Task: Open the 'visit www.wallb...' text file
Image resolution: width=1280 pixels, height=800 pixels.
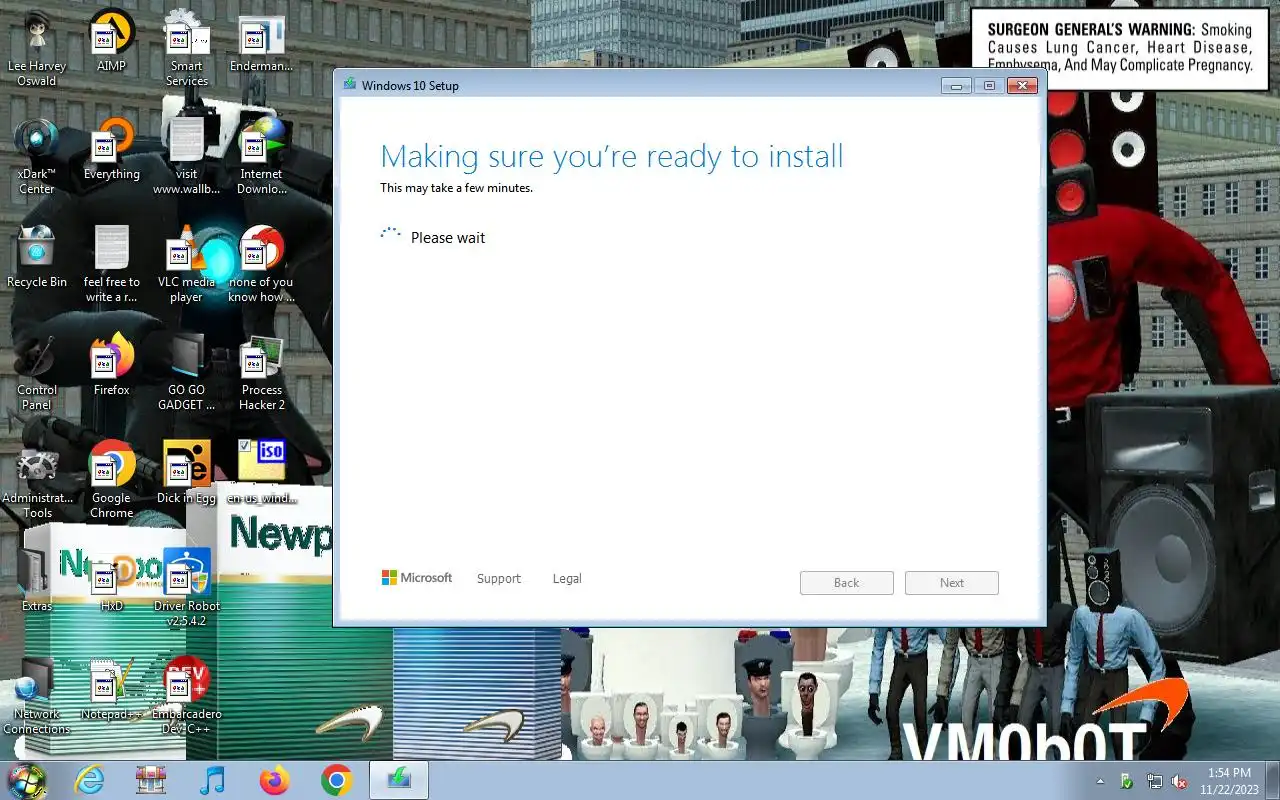Action: 187,156
